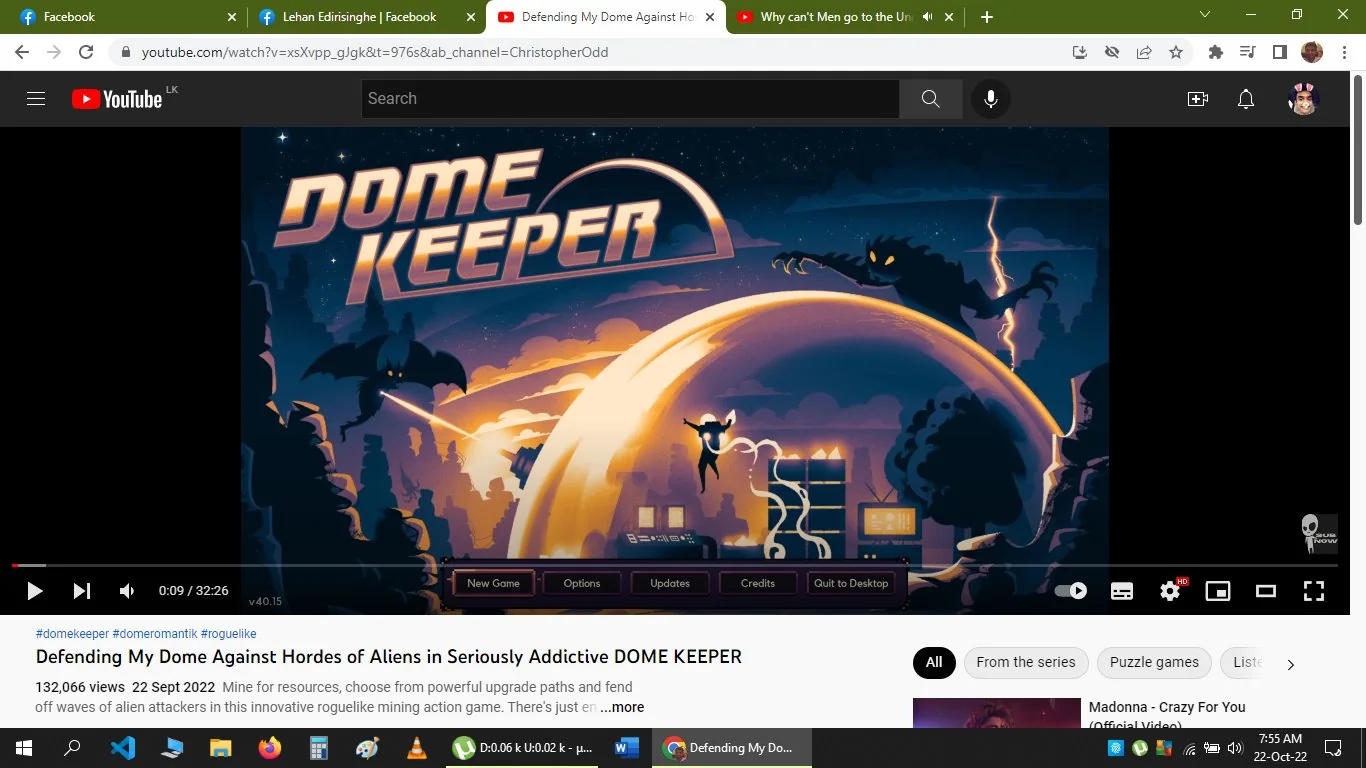The width and height of the screenshot is (1366, 768).
Task: Open the system volume control
Action: (1234, 748)
